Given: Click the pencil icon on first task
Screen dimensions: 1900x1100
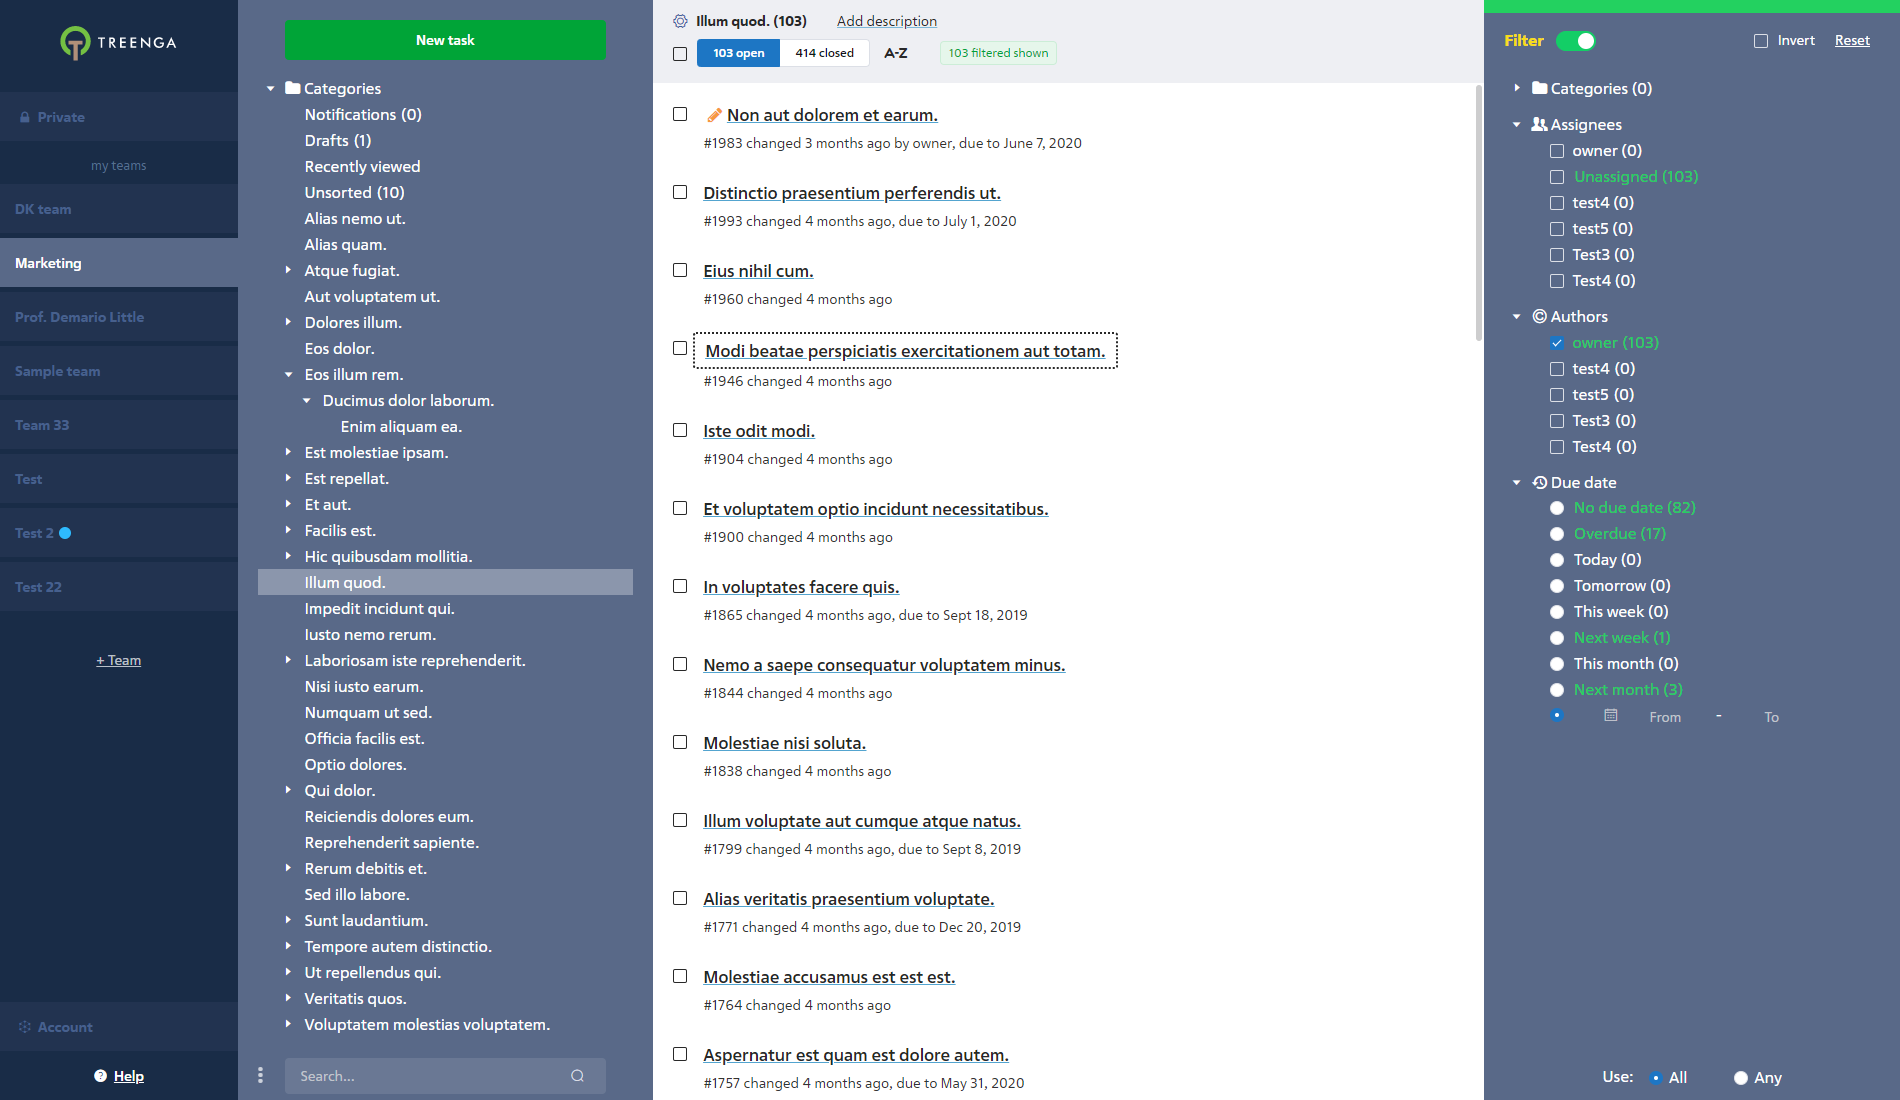Looking at the screenshot, I should (x=714, y=115).
